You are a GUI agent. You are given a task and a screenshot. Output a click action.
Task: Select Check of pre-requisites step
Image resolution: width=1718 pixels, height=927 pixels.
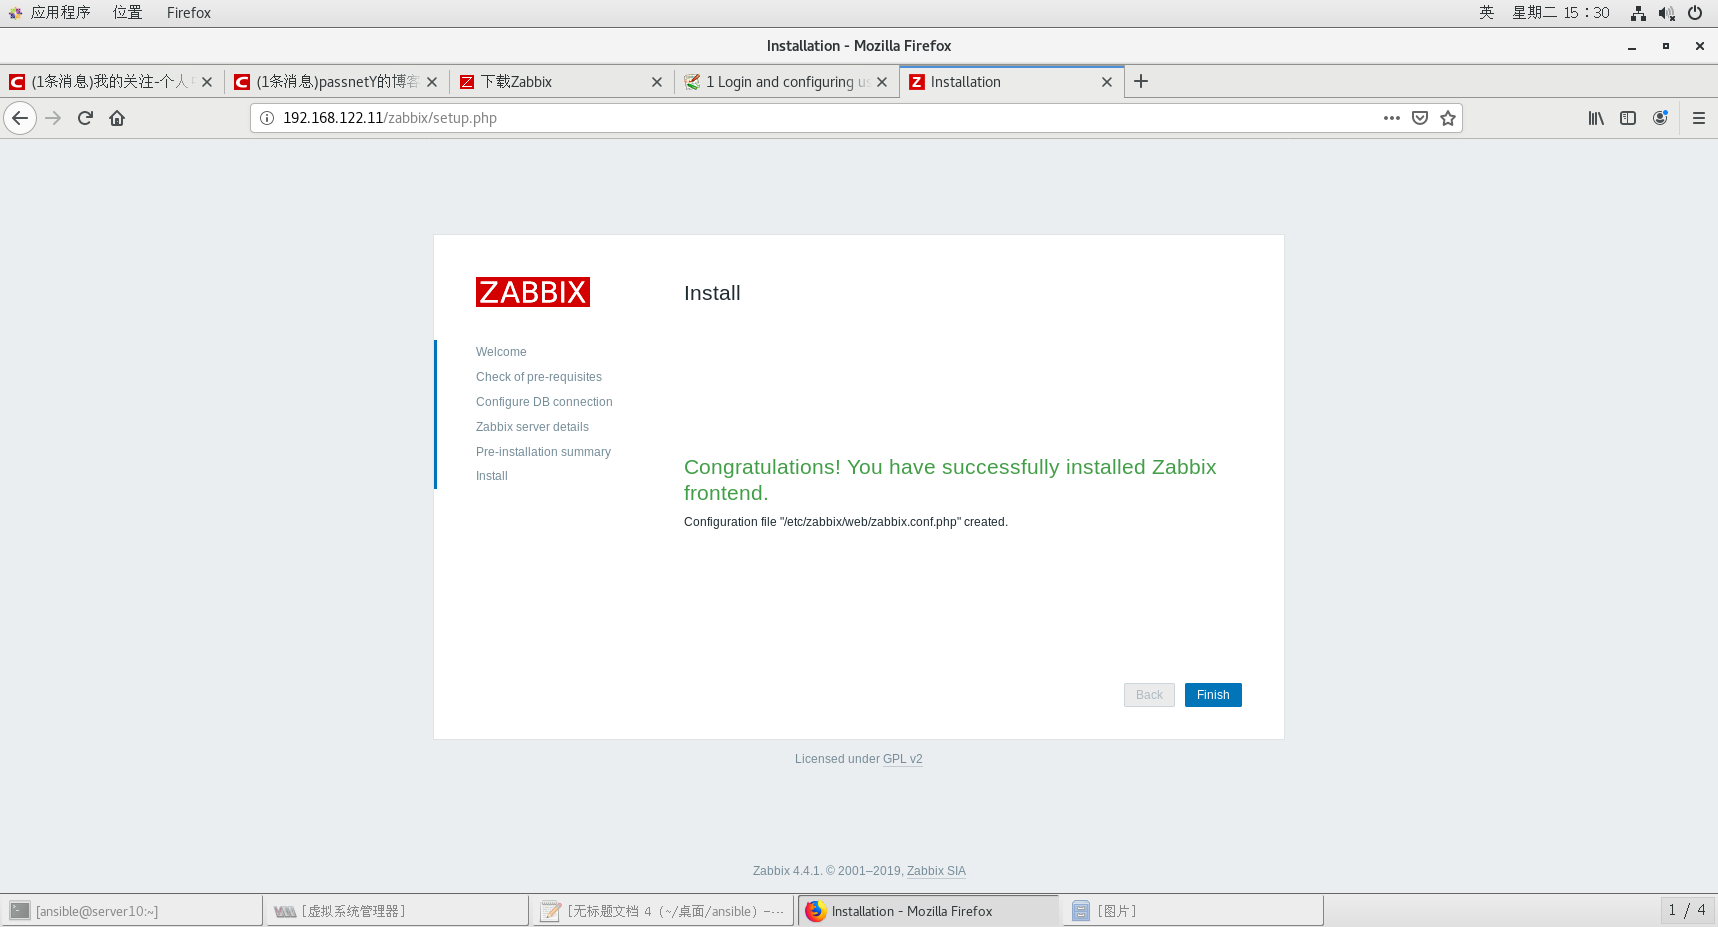click(x=539, y=377)
